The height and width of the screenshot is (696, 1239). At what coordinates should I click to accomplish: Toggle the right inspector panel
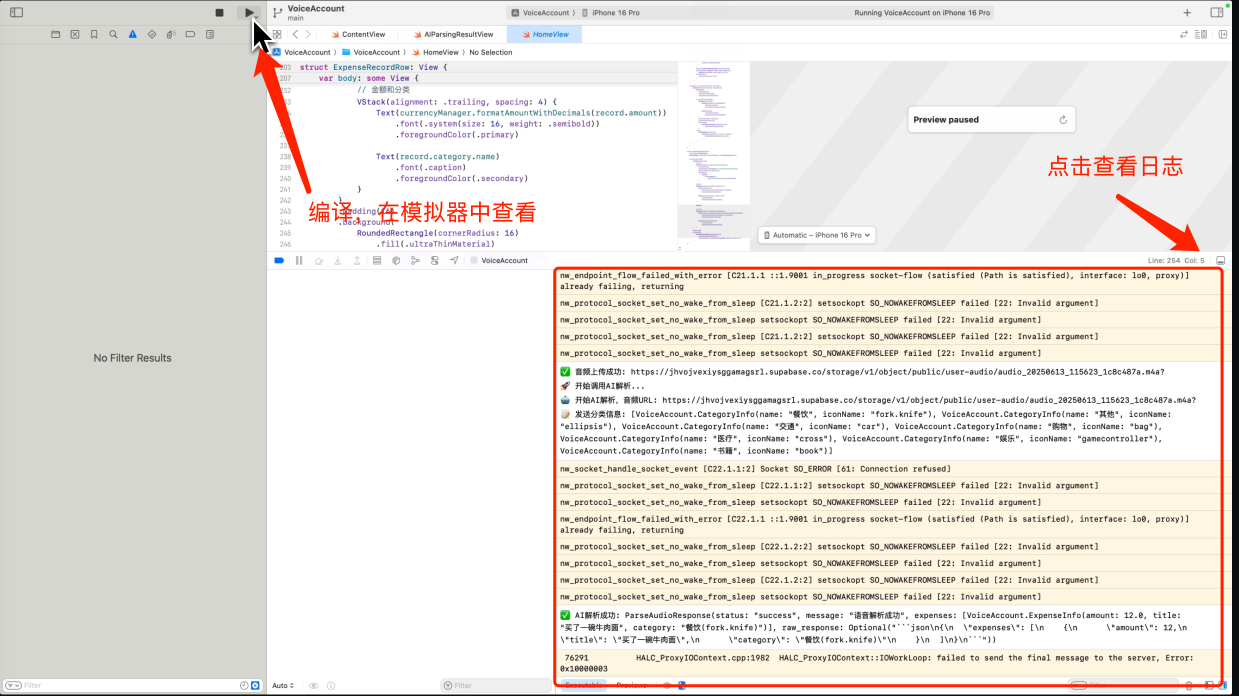(x=1217, y=13)
